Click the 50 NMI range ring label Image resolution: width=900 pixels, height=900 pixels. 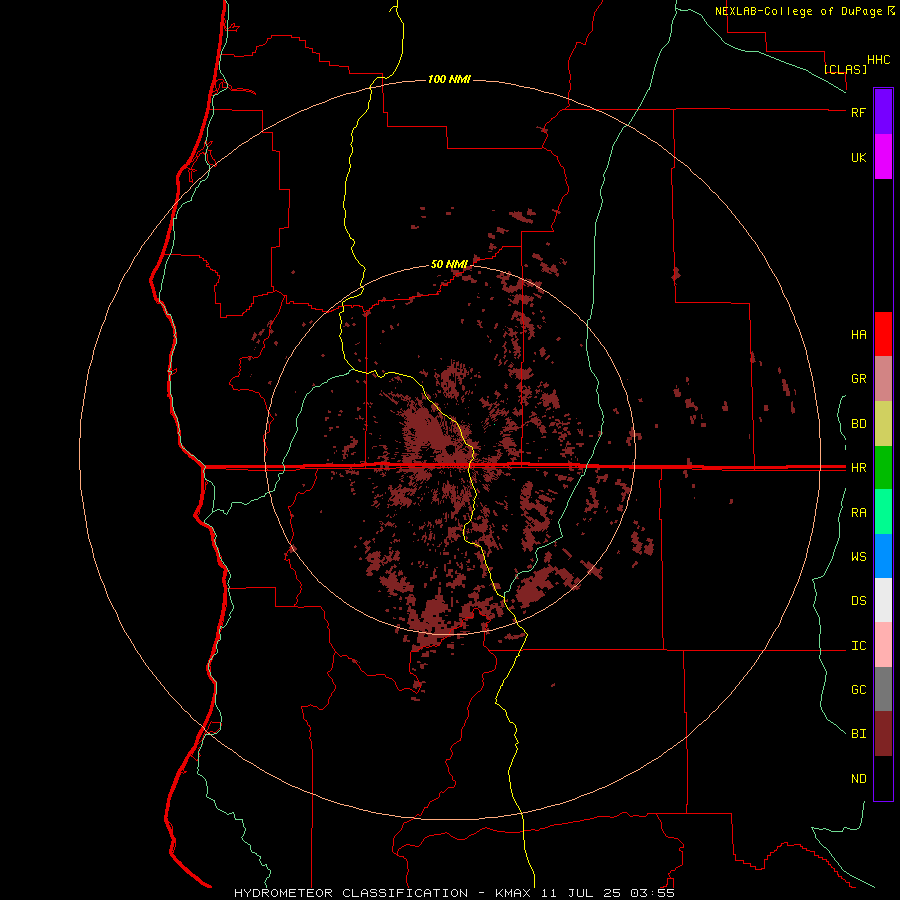pos(449,264)
